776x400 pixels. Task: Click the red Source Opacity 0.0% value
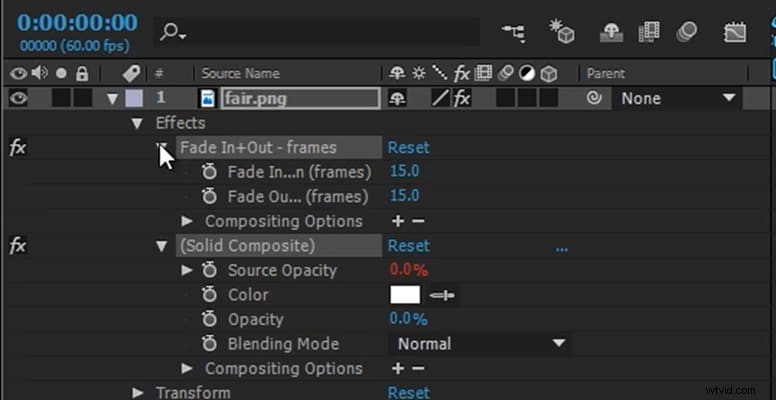click(x=409, y=270)
